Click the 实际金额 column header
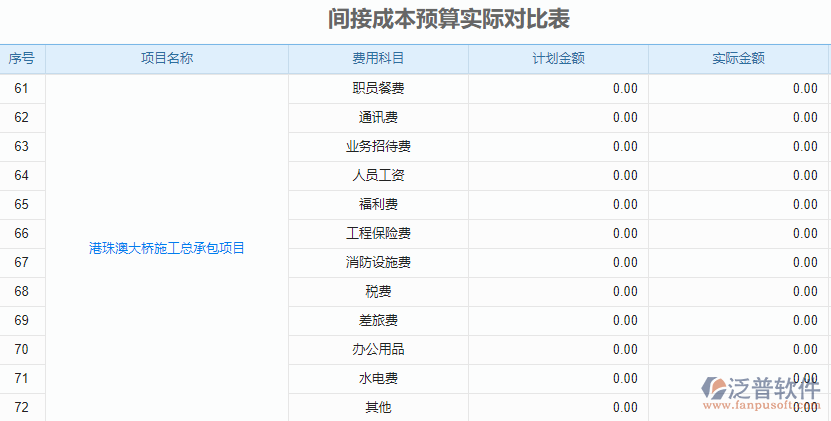 click(x=739, y=59)
